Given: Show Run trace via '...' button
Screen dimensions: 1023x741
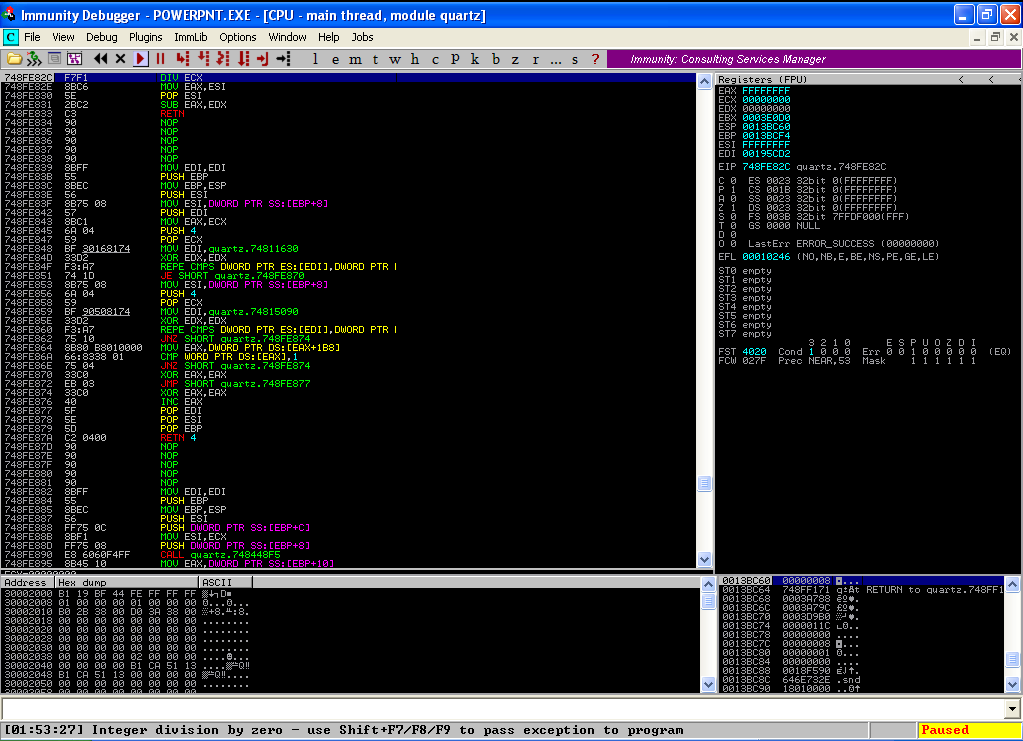Looking at the screenshot, I should point(555,59).
